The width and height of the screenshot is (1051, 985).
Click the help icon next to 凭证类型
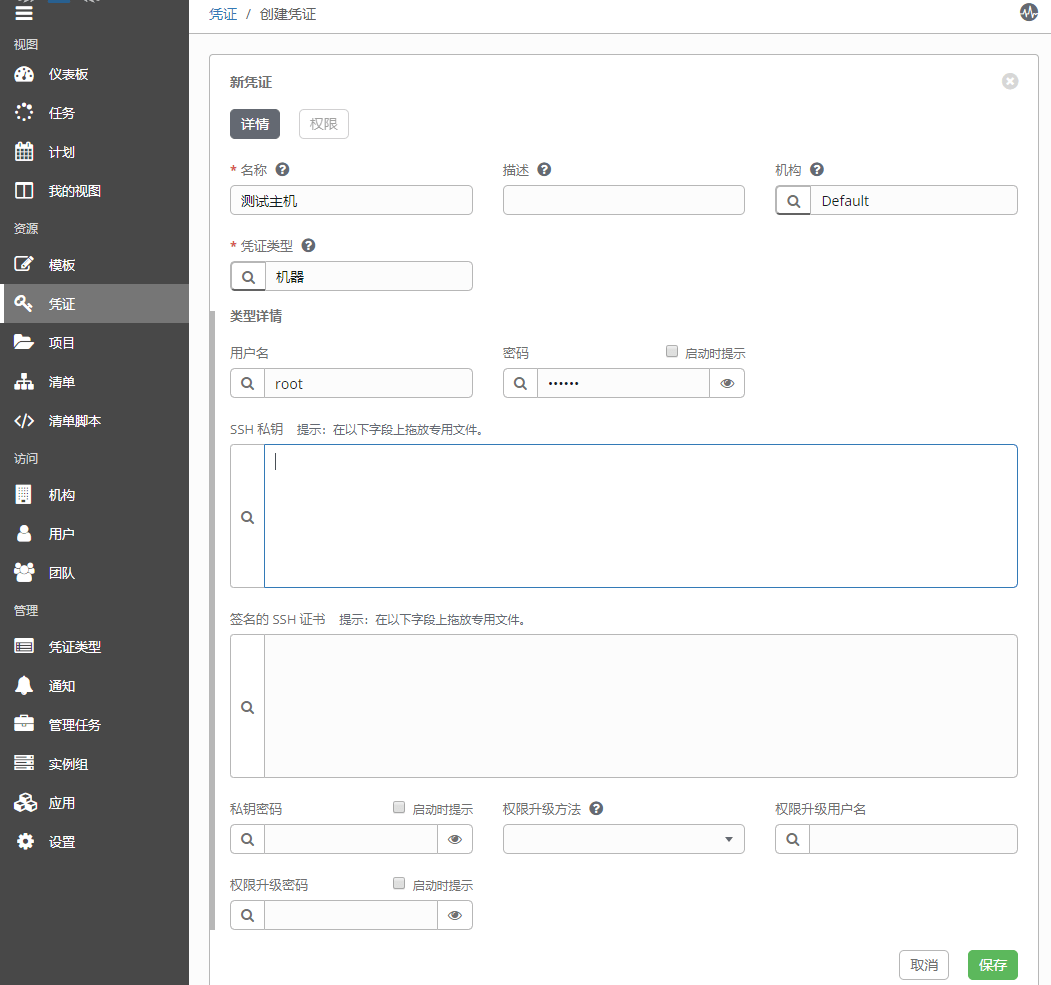tap(308, 246)
